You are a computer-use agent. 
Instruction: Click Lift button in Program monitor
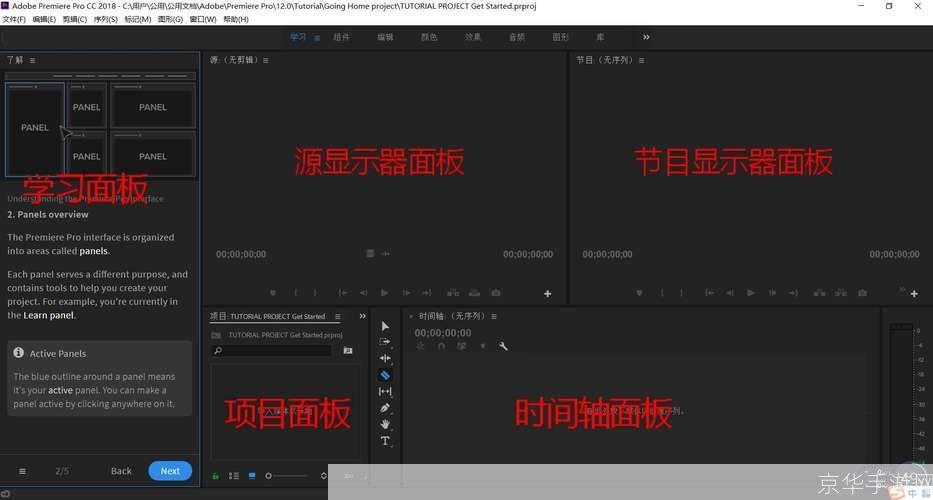[819, 293]
